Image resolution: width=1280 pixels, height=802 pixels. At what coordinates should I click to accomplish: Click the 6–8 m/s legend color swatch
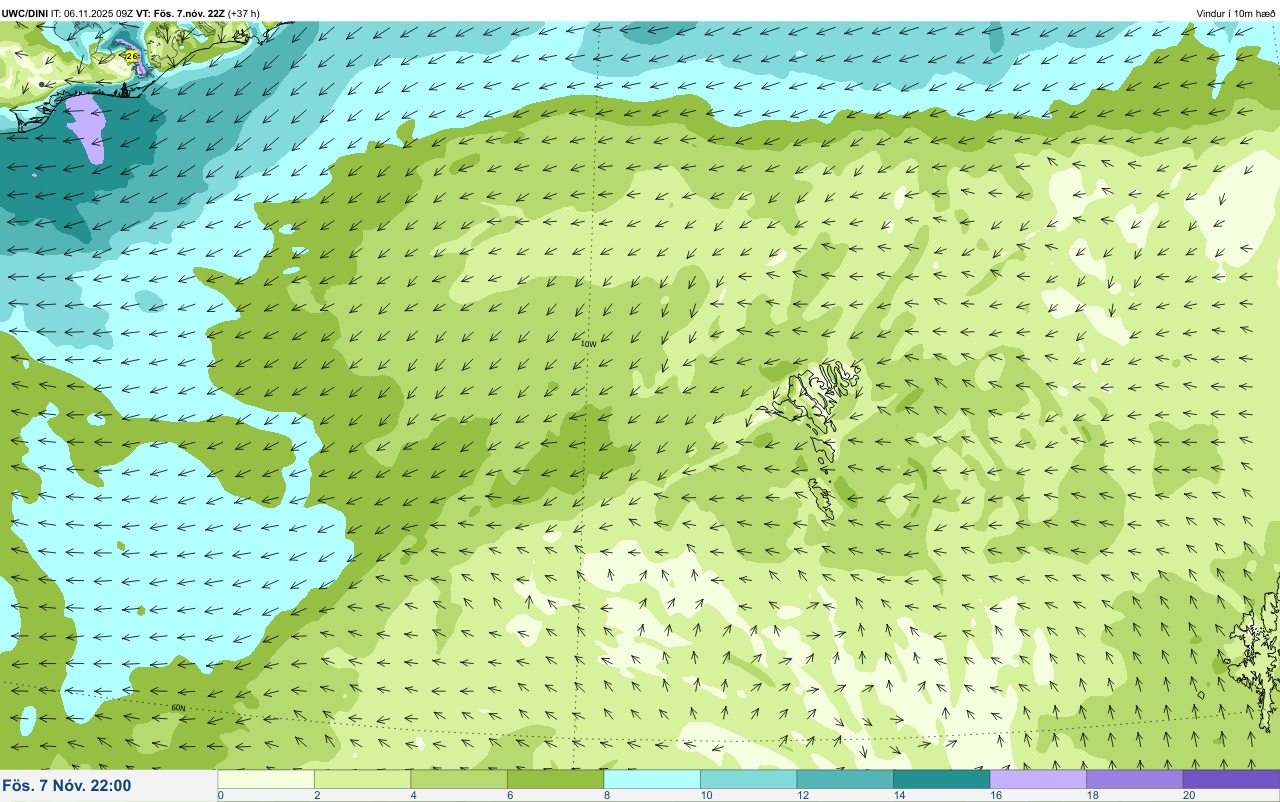coord(555,779)
